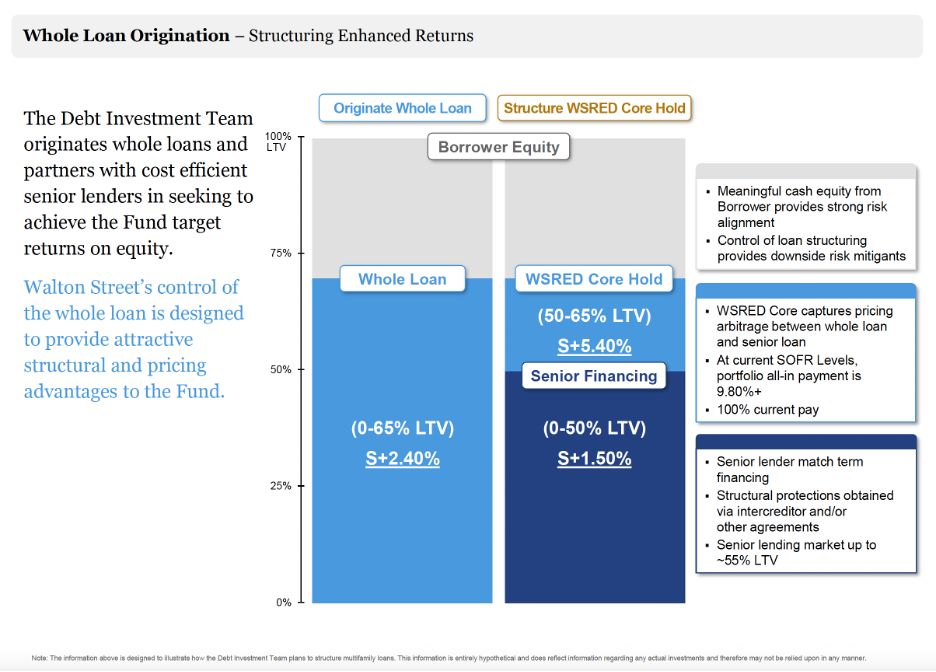Viewport: 936px width, 672px height.
Task: Click the (50-65% LTV) text
Action: tap(594, 316)
